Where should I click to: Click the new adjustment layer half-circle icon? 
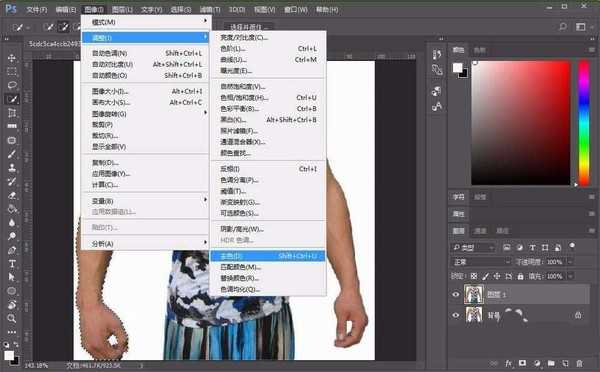537,363
